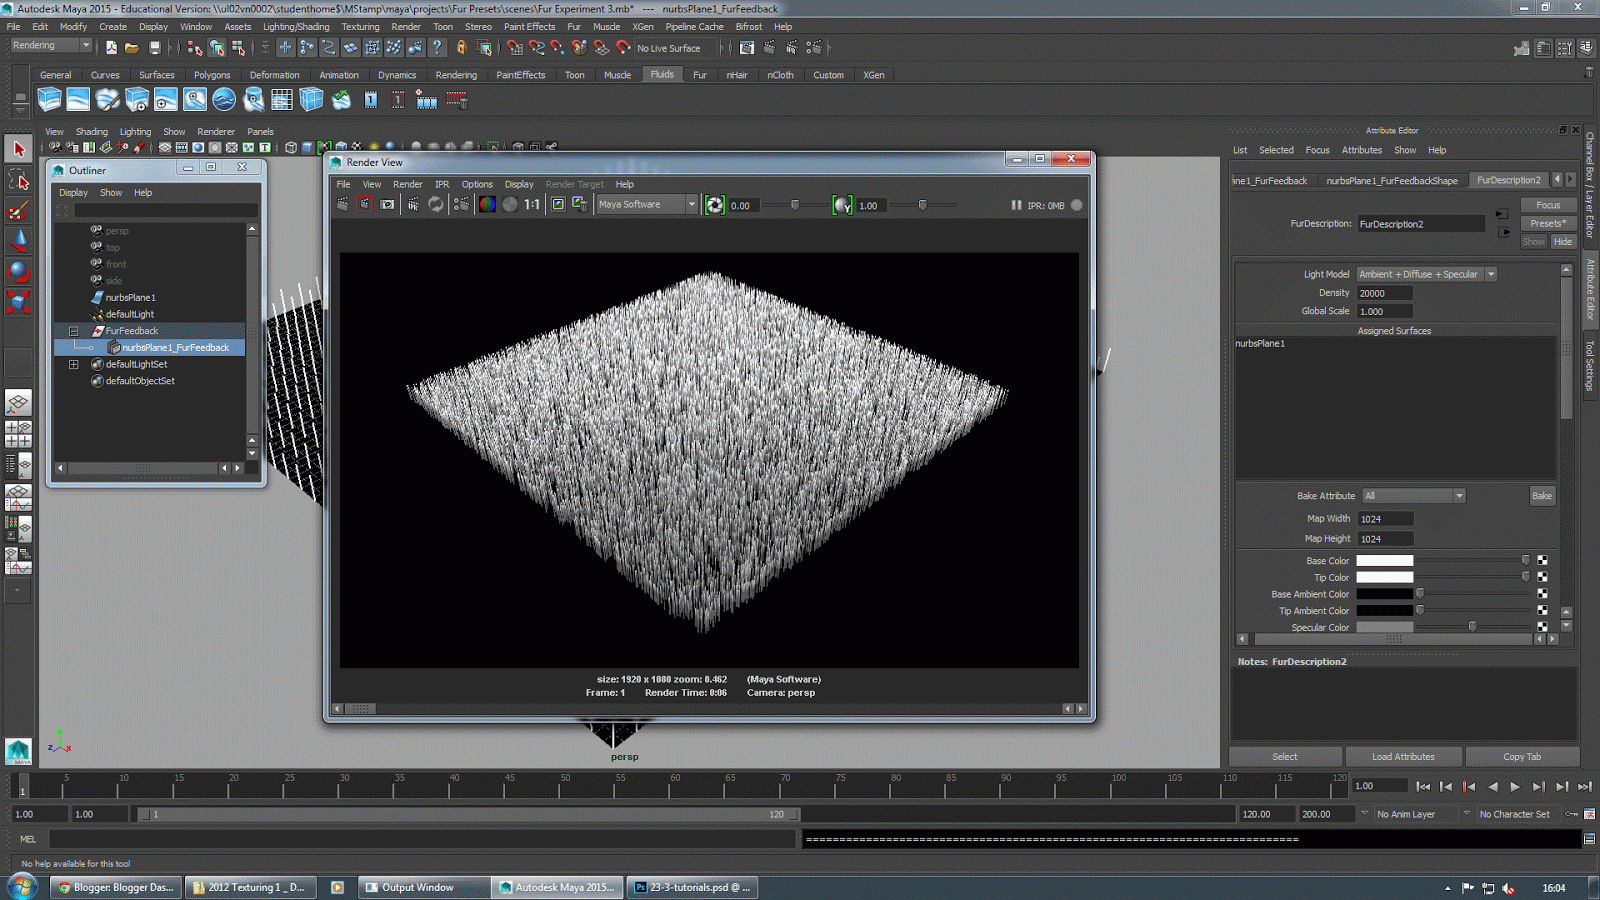Viewport: 1600px width, 900px height.
Task: Open the Fur menu in the menu bar
Action: pos(573,27)
